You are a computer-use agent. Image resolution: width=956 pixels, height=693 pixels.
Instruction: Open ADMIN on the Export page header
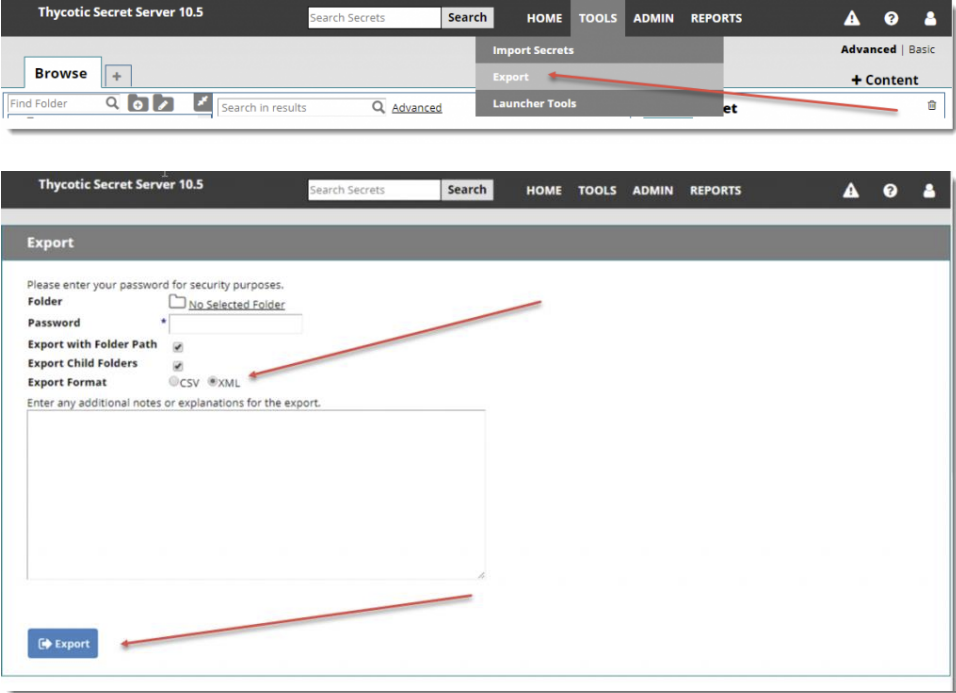point(652,191)
